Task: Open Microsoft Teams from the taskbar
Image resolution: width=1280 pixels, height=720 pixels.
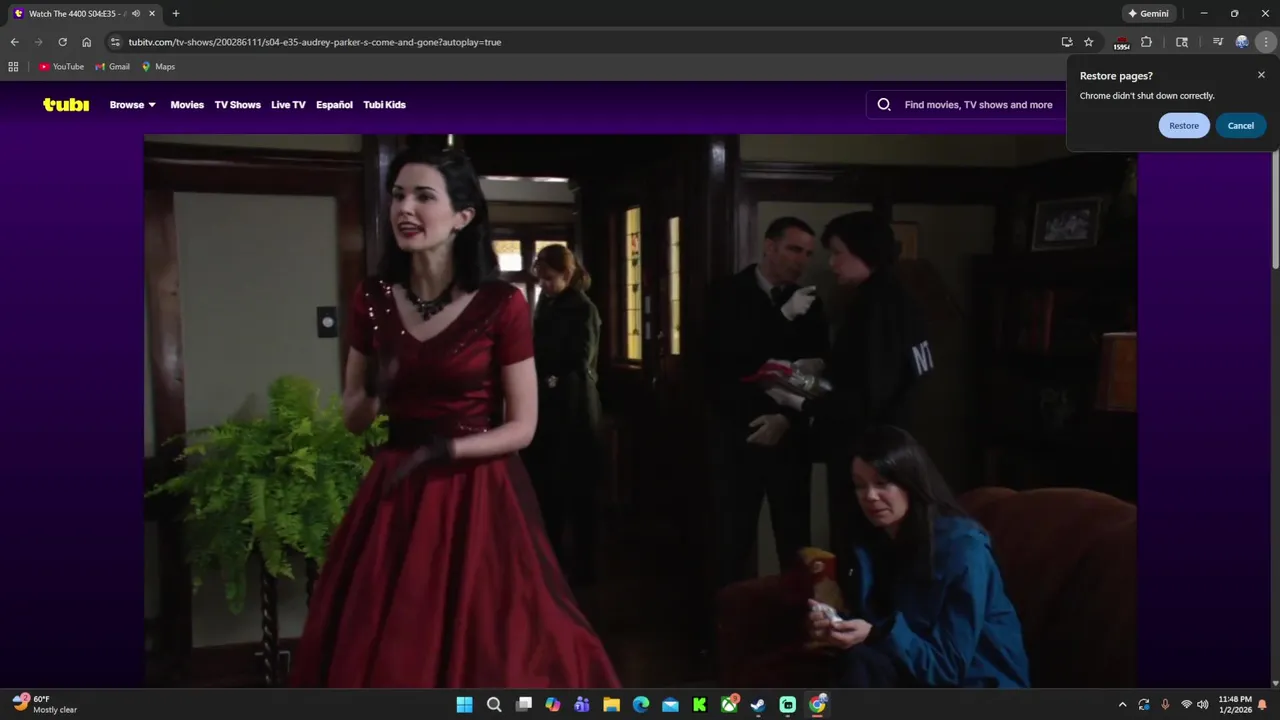Action: coord(582,705)
